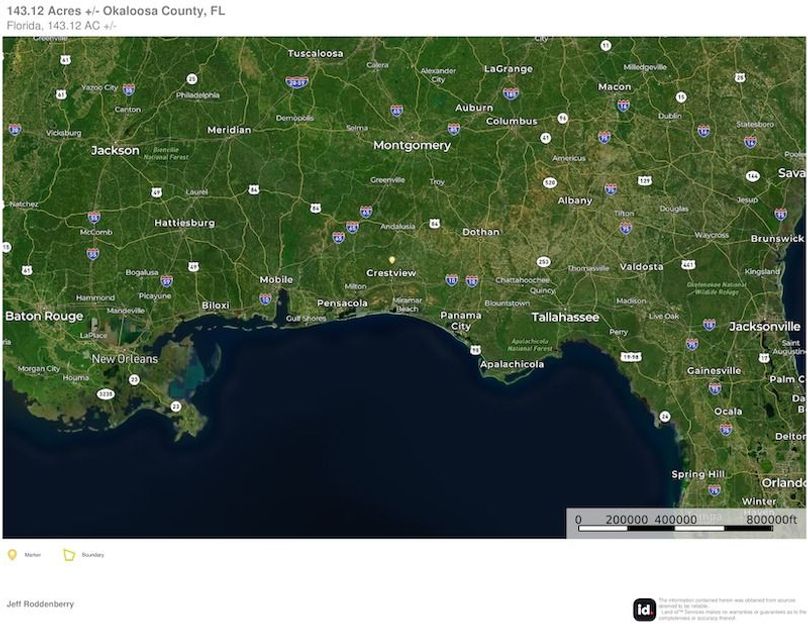
Task: Click the black id. logo badge
Action: 645,609
